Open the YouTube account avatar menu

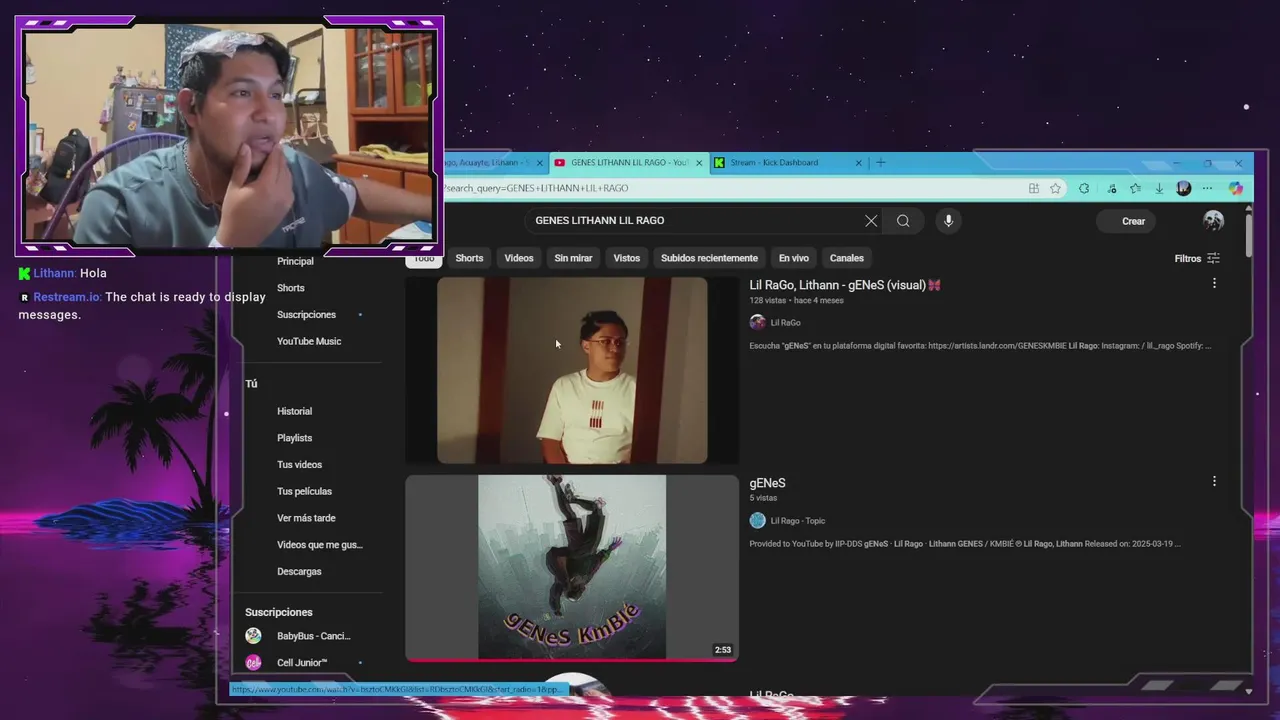click(x=1213, y=221)
